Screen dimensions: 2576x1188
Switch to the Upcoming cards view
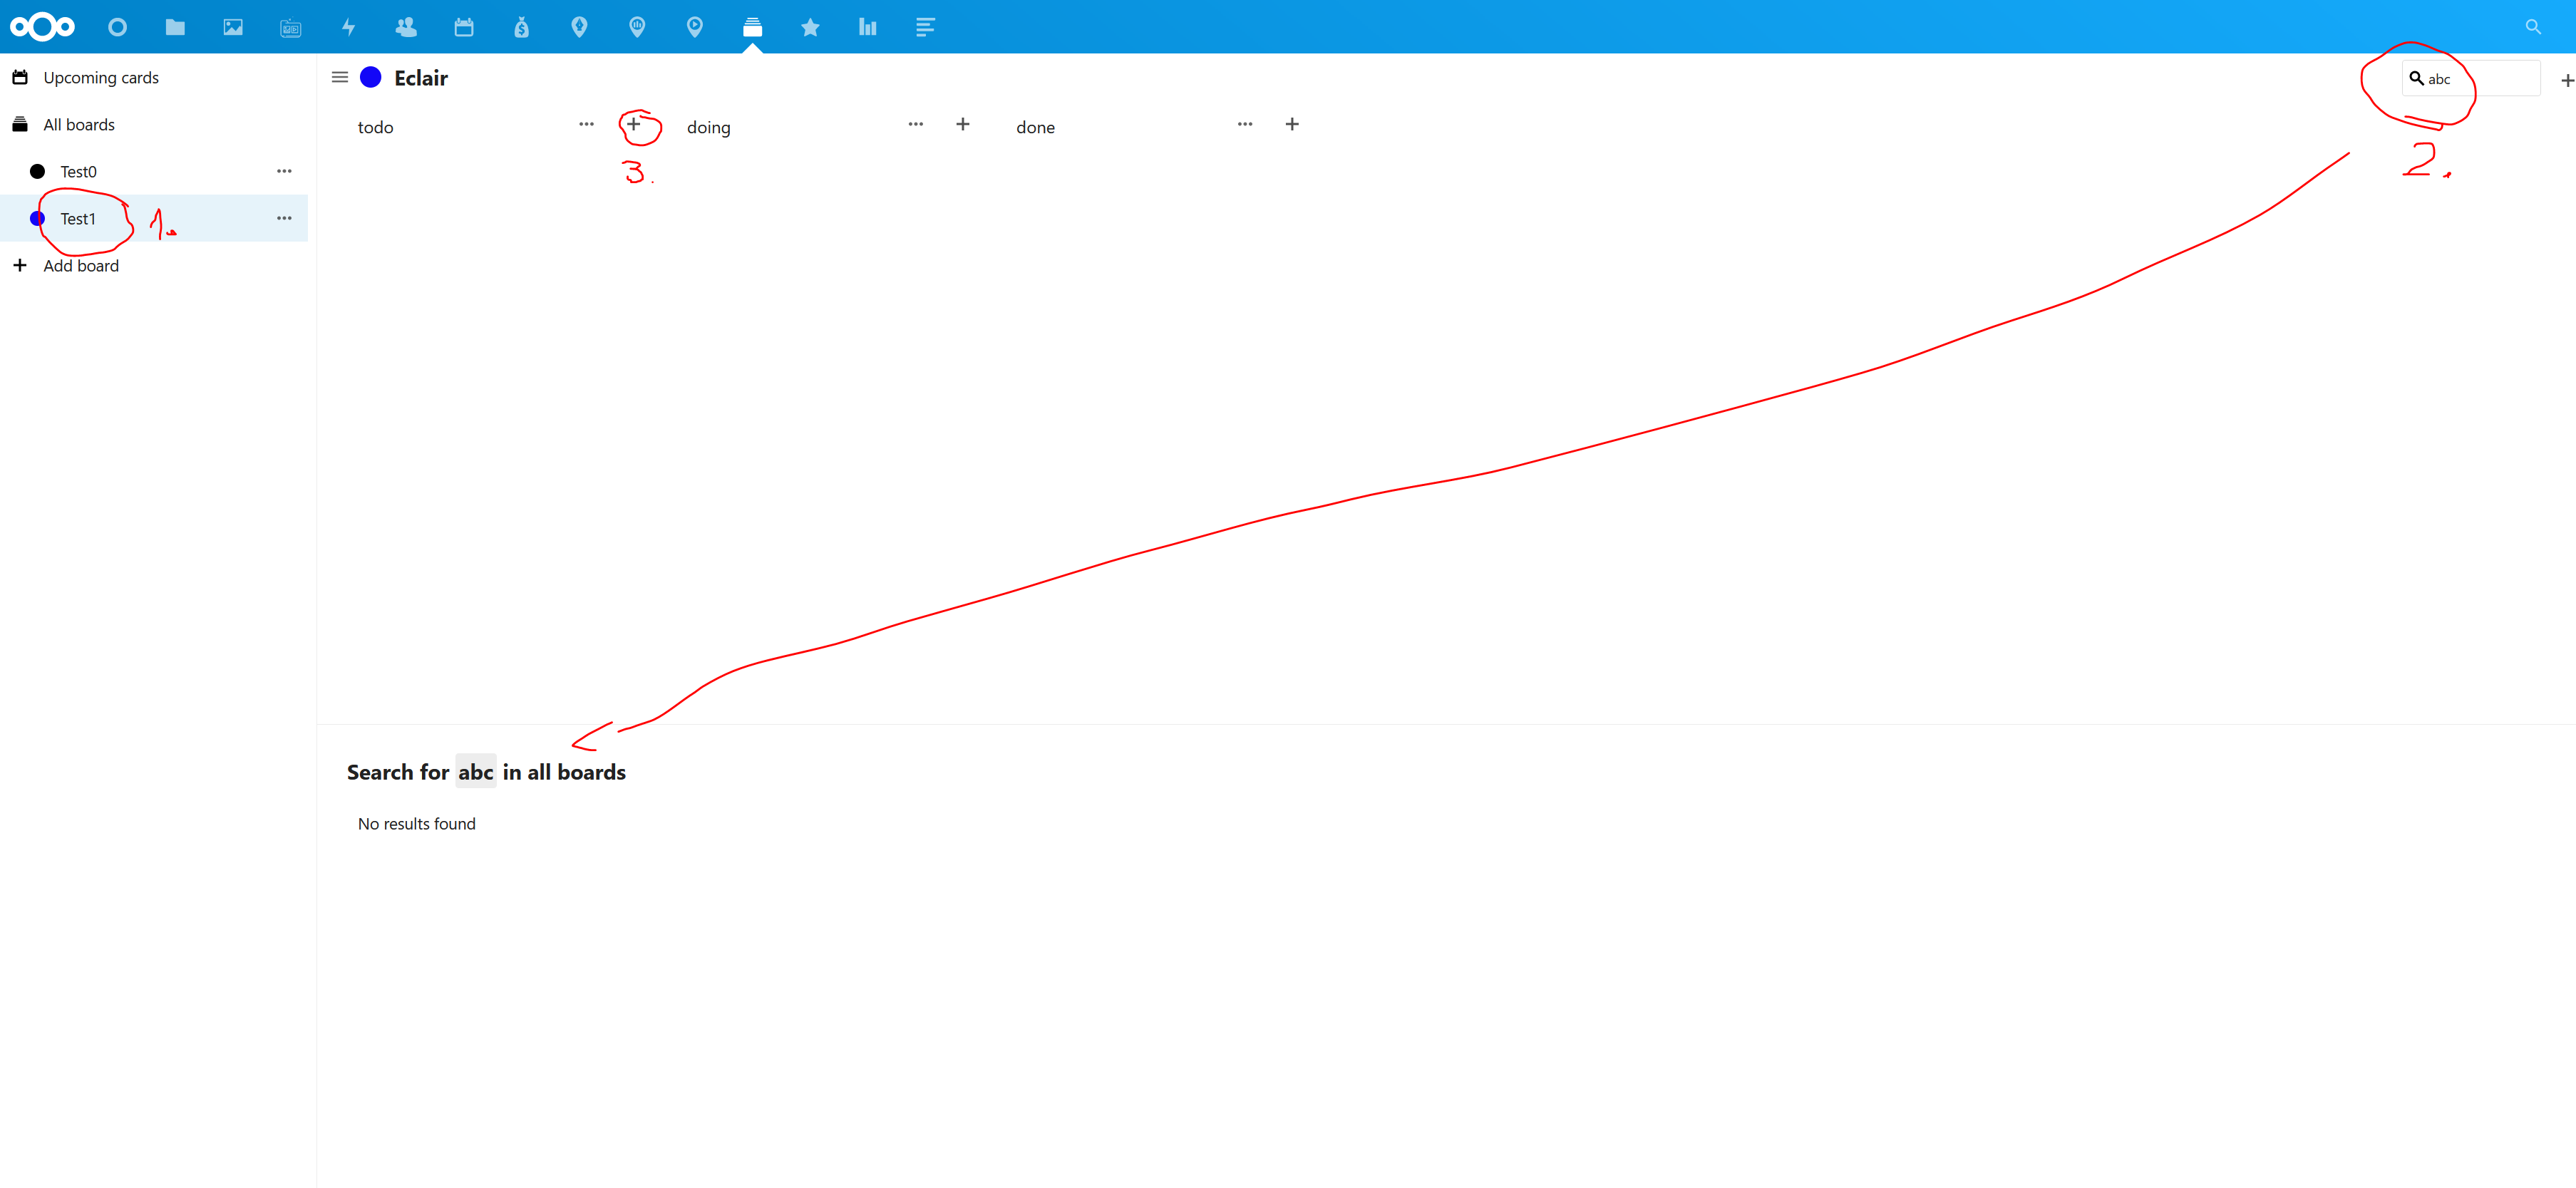pyautogui.click(x=100, y=77)
